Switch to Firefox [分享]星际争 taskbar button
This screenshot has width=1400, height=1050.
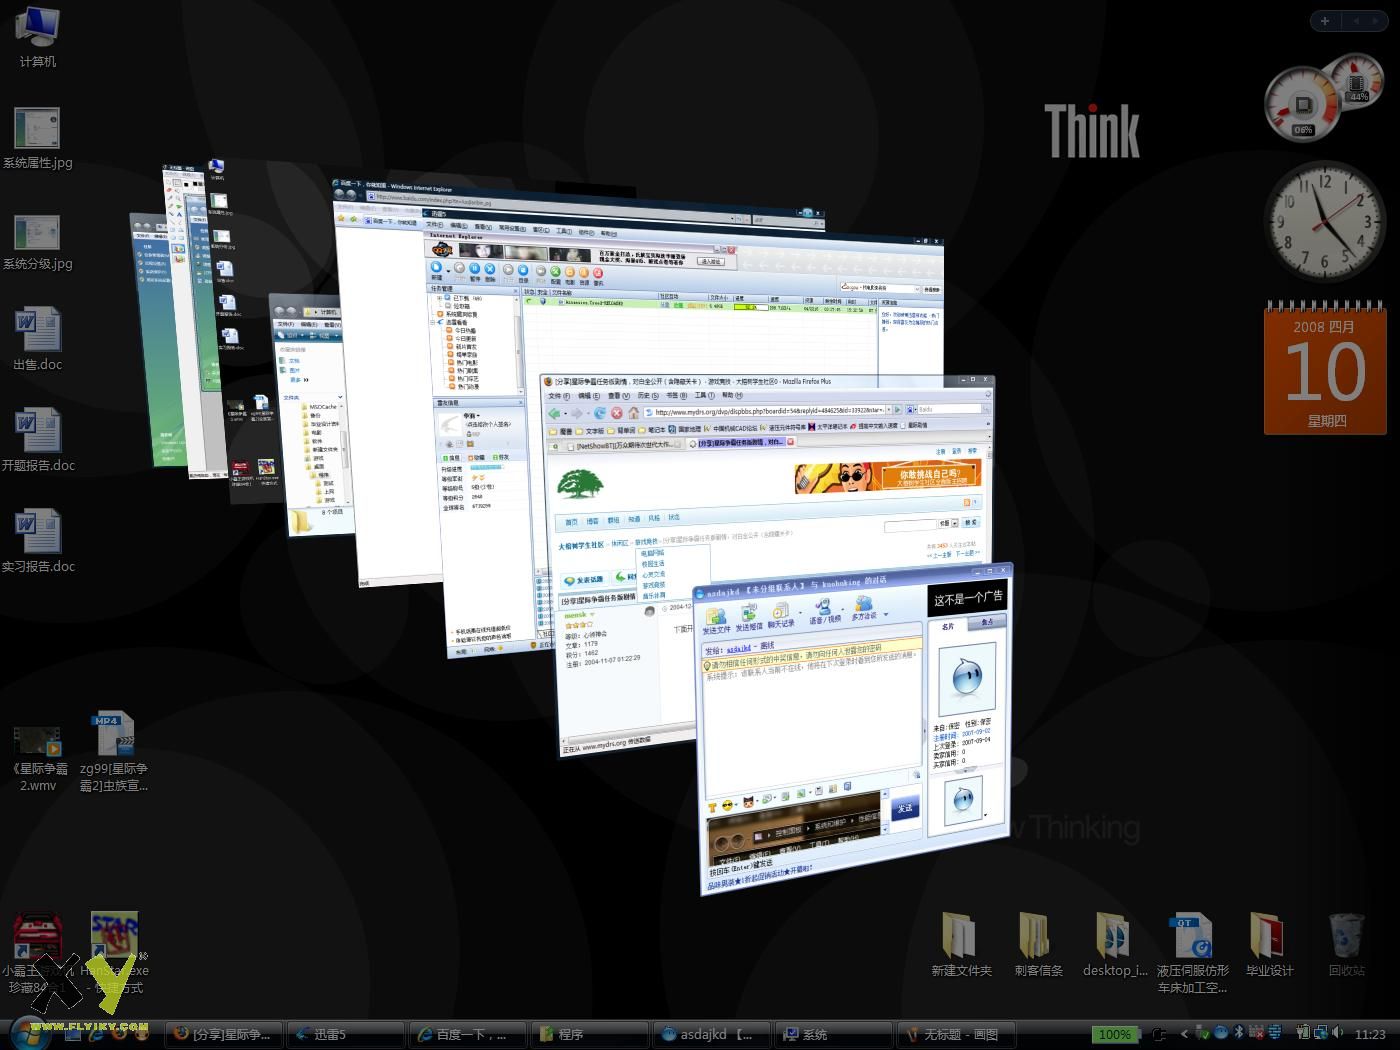point(223,1034)
